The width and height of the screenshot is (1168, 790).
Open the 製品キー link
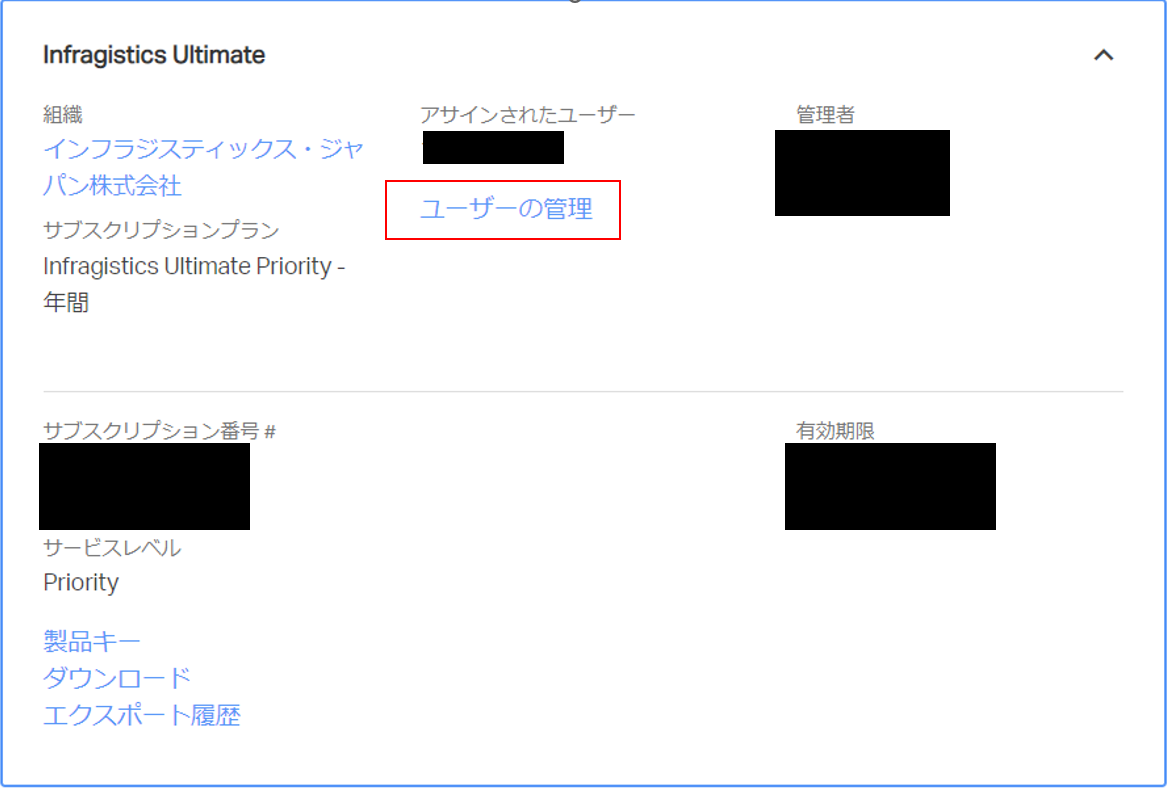92,640
